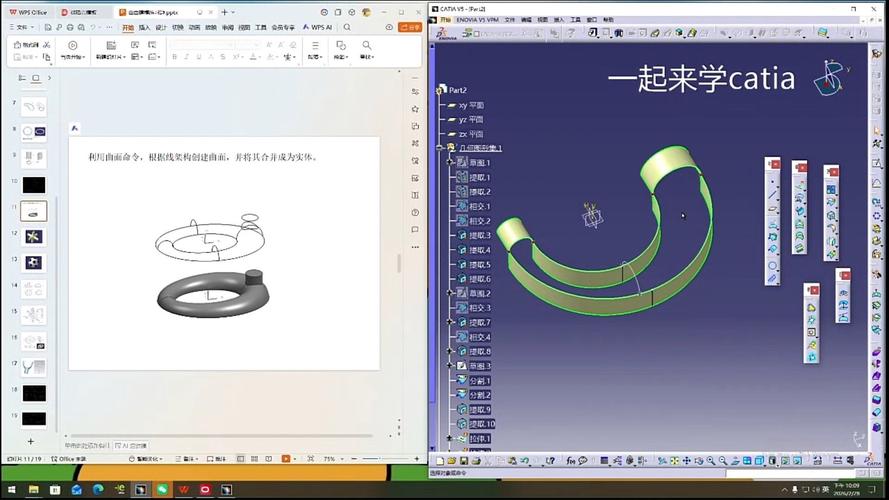Click the orange share button in WPS
Screen dimensions: 889x500
410,27
